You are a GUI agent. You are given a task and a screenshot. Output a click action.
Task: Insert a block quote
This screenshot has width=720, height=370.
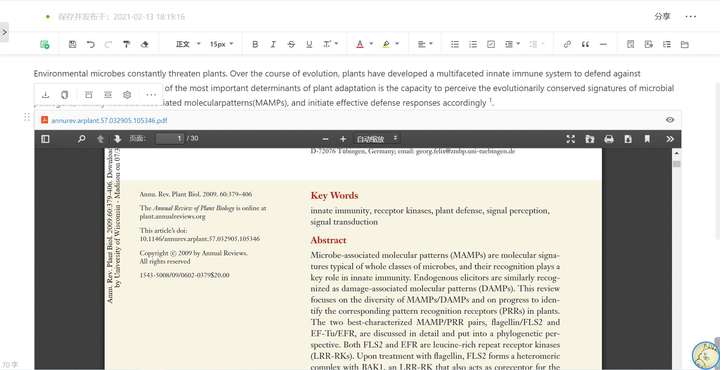coord(585,45)
